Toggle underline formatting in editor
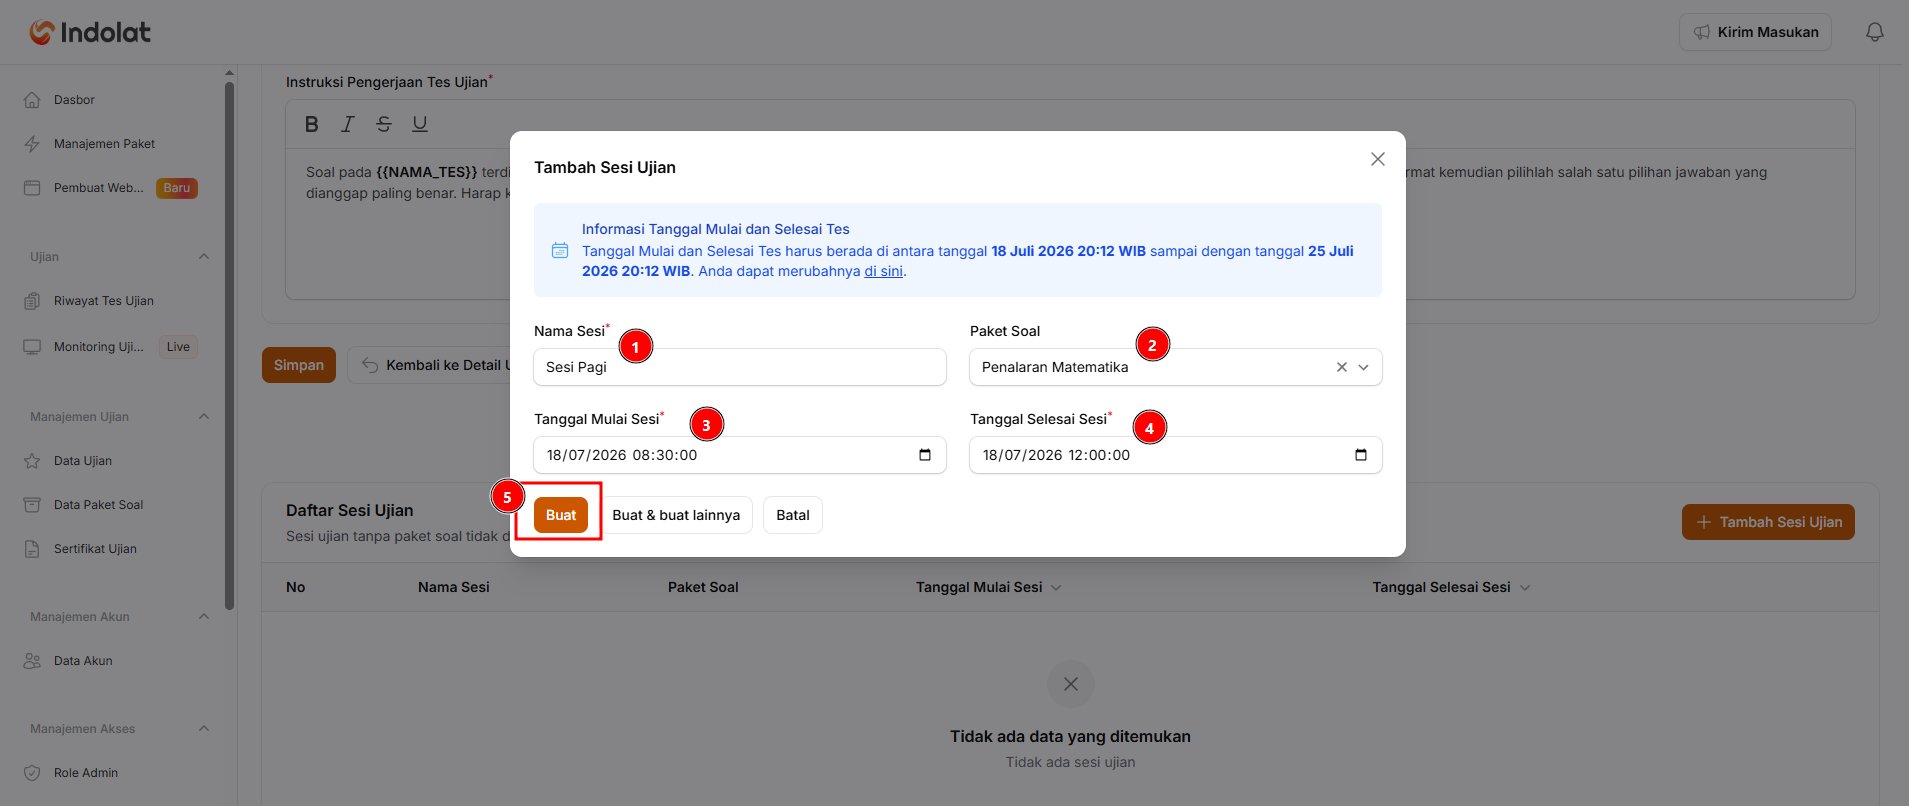The image size is (1909, 806). coord(420,124)
